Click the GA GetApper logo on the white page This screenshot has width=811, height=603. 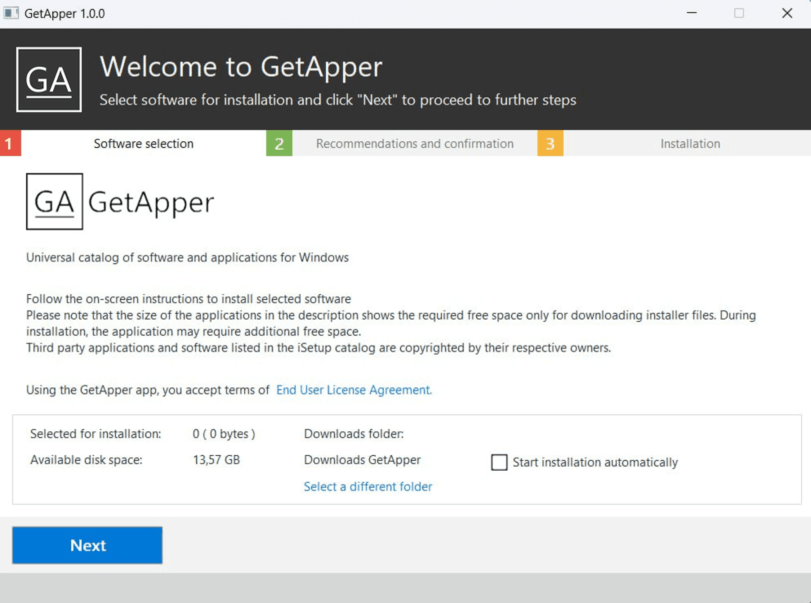[x=120, y=201]
